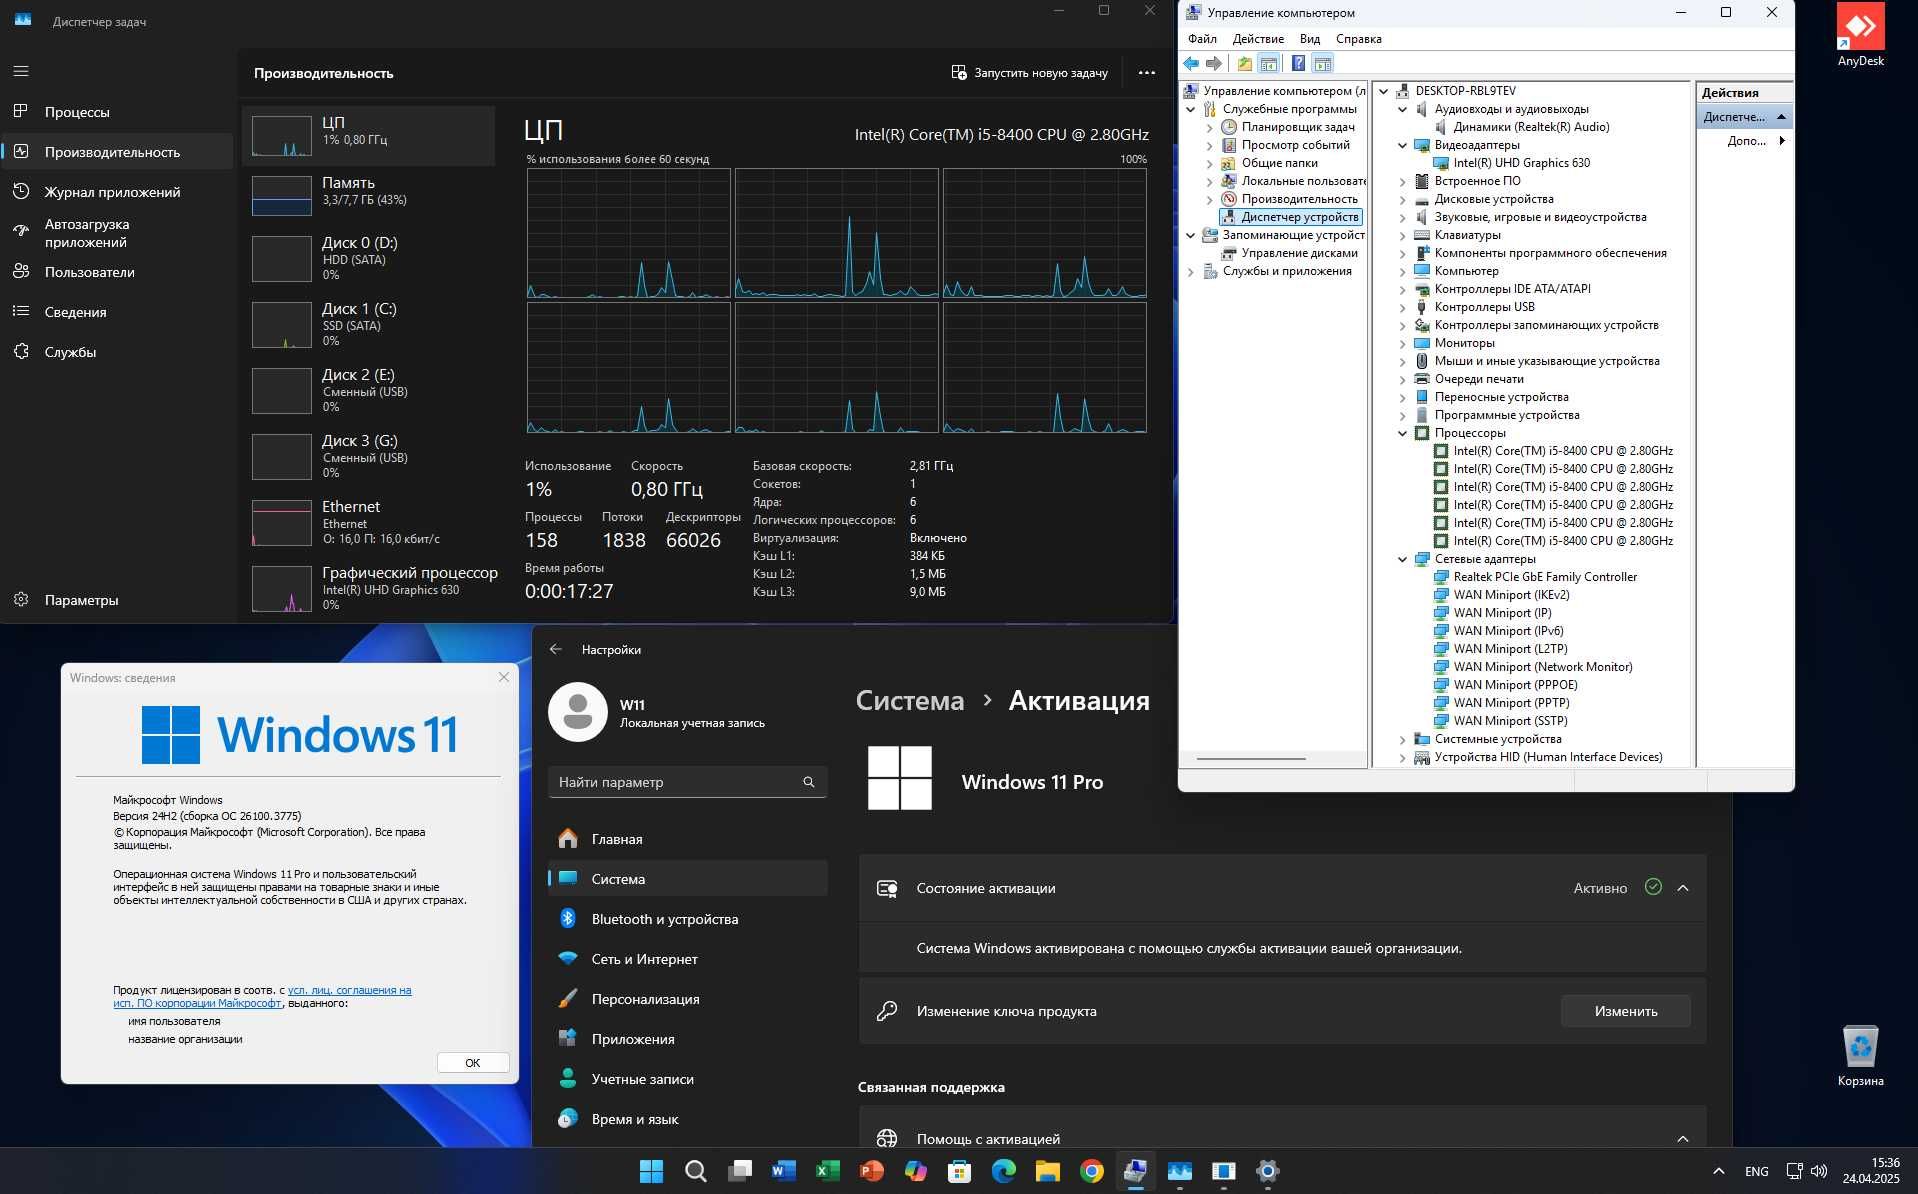1918x1194 pixels.
Task: Open the AnyDesk desktop shortcut
Action: pos(1860,35)
